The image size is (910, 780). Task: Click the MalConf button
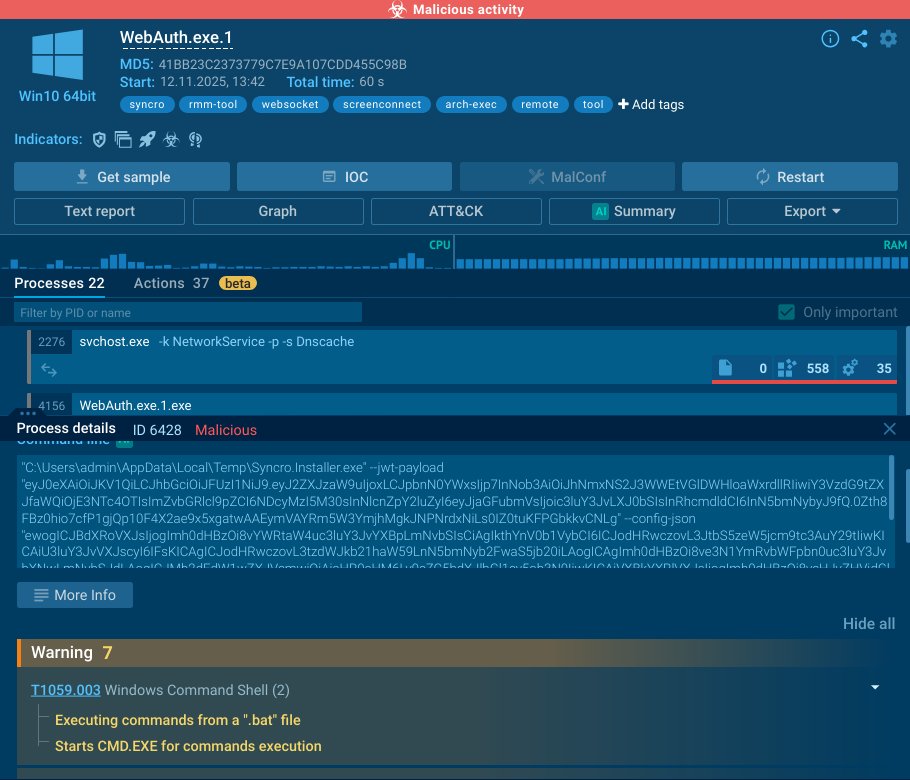click(567, 176)
